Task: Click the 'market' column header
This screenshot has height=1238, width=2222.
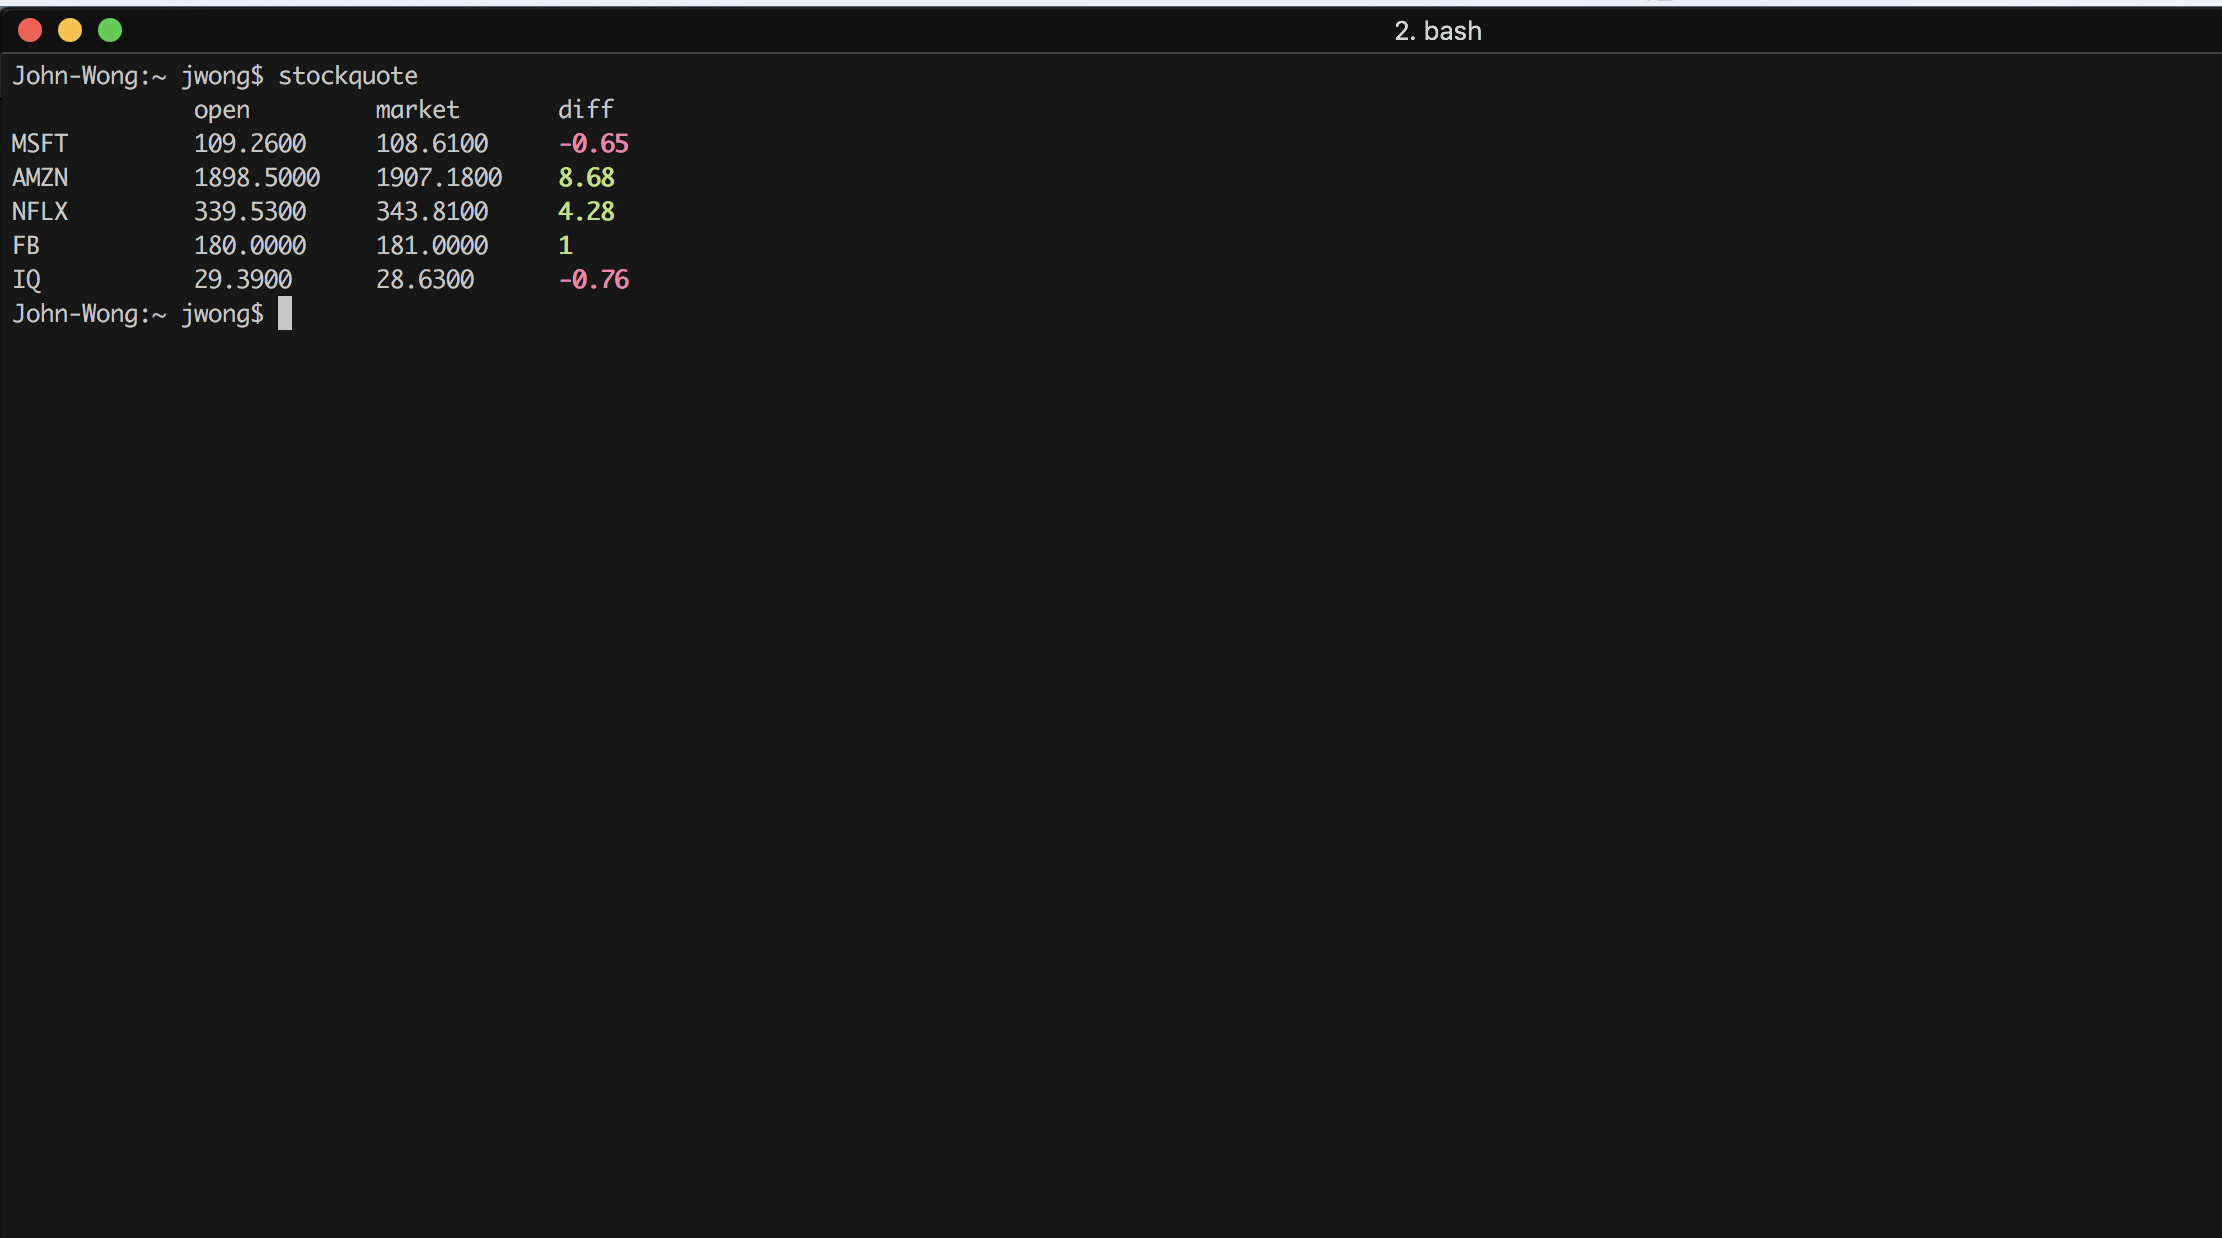Action: tap(417, 110)
